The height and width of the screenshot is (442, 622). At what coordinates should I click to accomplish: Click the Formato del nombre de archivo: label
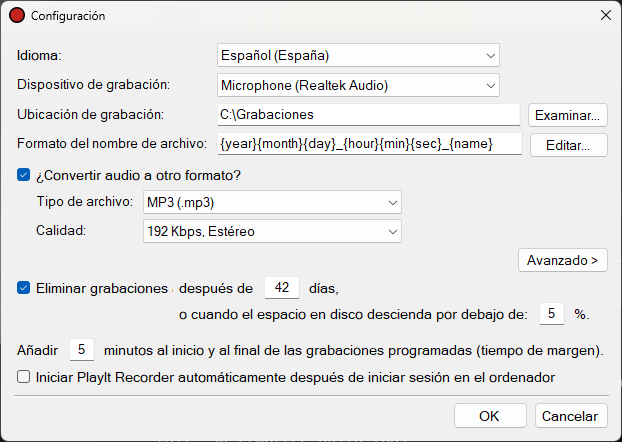(112, 143)
